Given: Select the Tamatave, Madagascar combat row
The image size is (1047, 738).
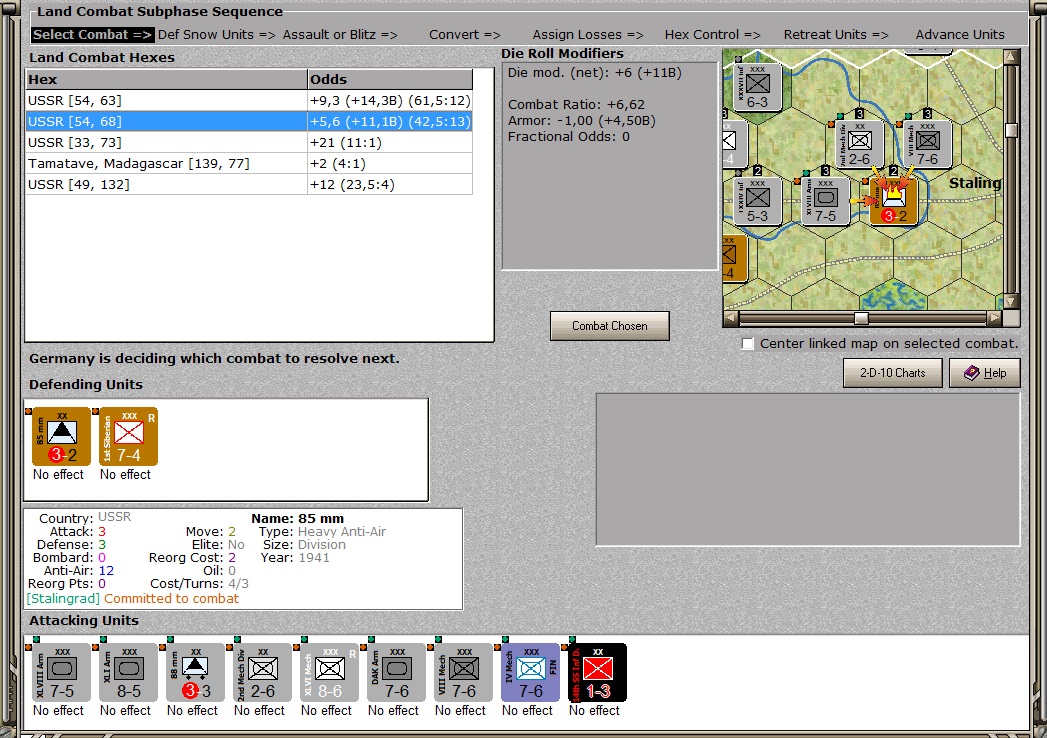Looking at the screenshot, I should (x=249, y=164).
